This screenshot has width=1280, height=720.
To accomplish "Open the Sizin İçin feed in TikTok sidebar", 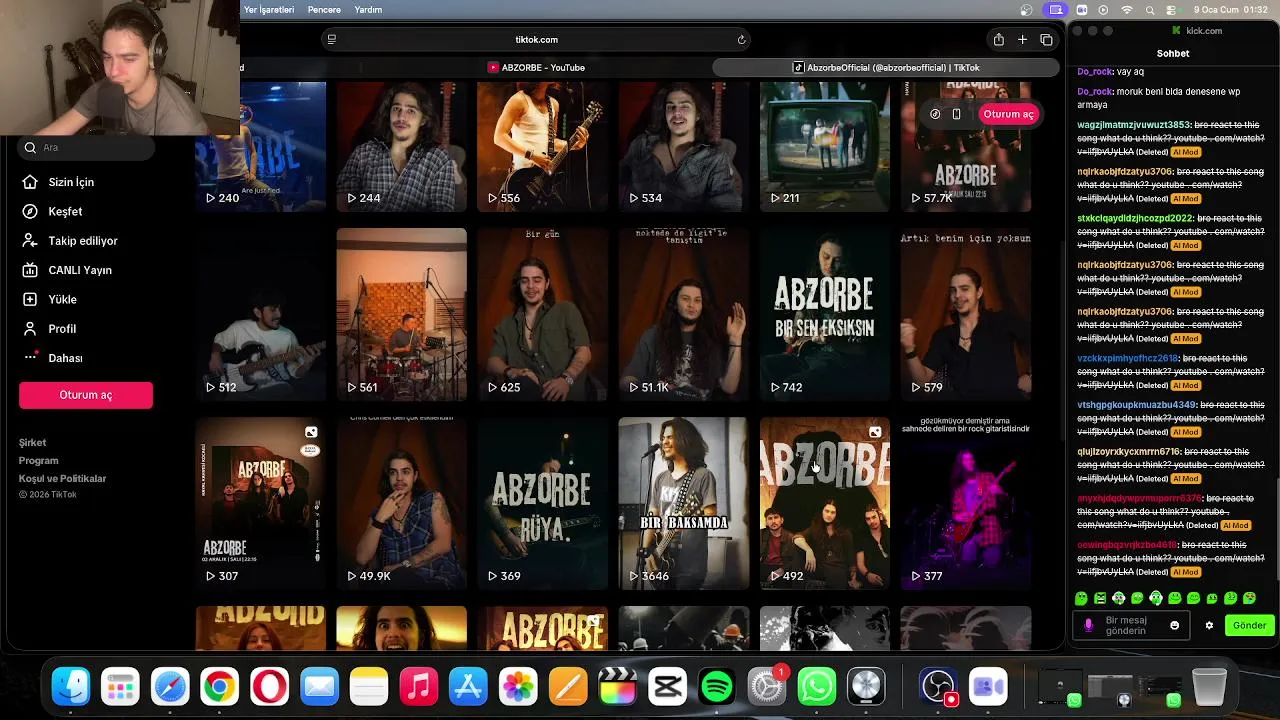I will [x=71, y=182].
